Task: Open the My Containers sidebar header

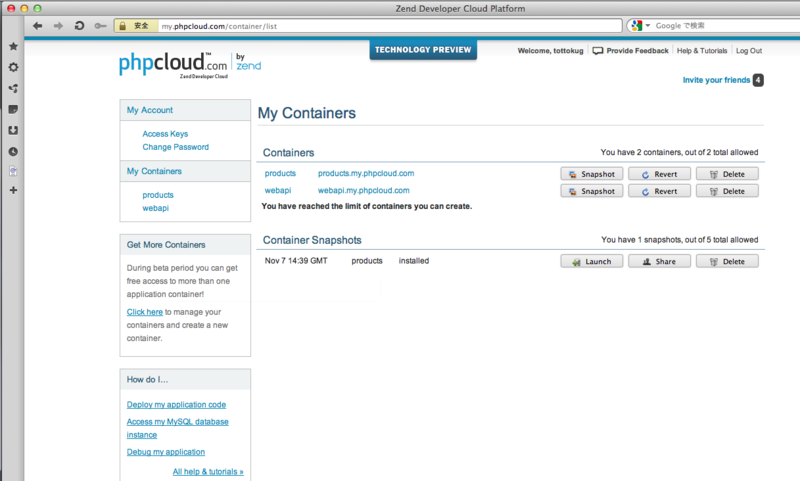Action: tap(154, 171)
